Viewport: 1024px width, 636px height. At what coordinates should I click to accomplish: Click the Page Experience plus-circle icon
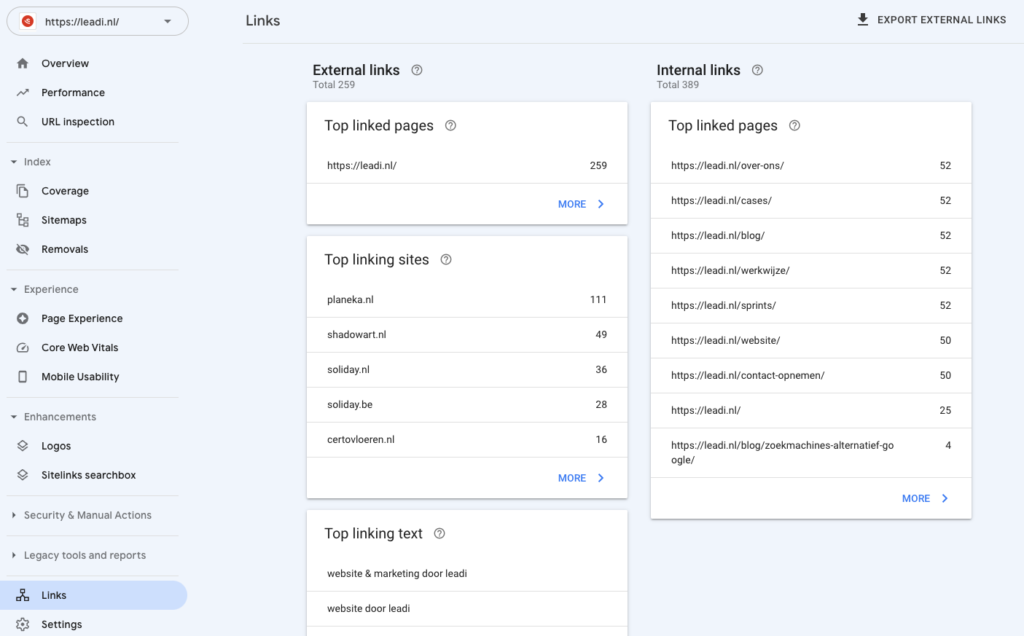point(23,319)
